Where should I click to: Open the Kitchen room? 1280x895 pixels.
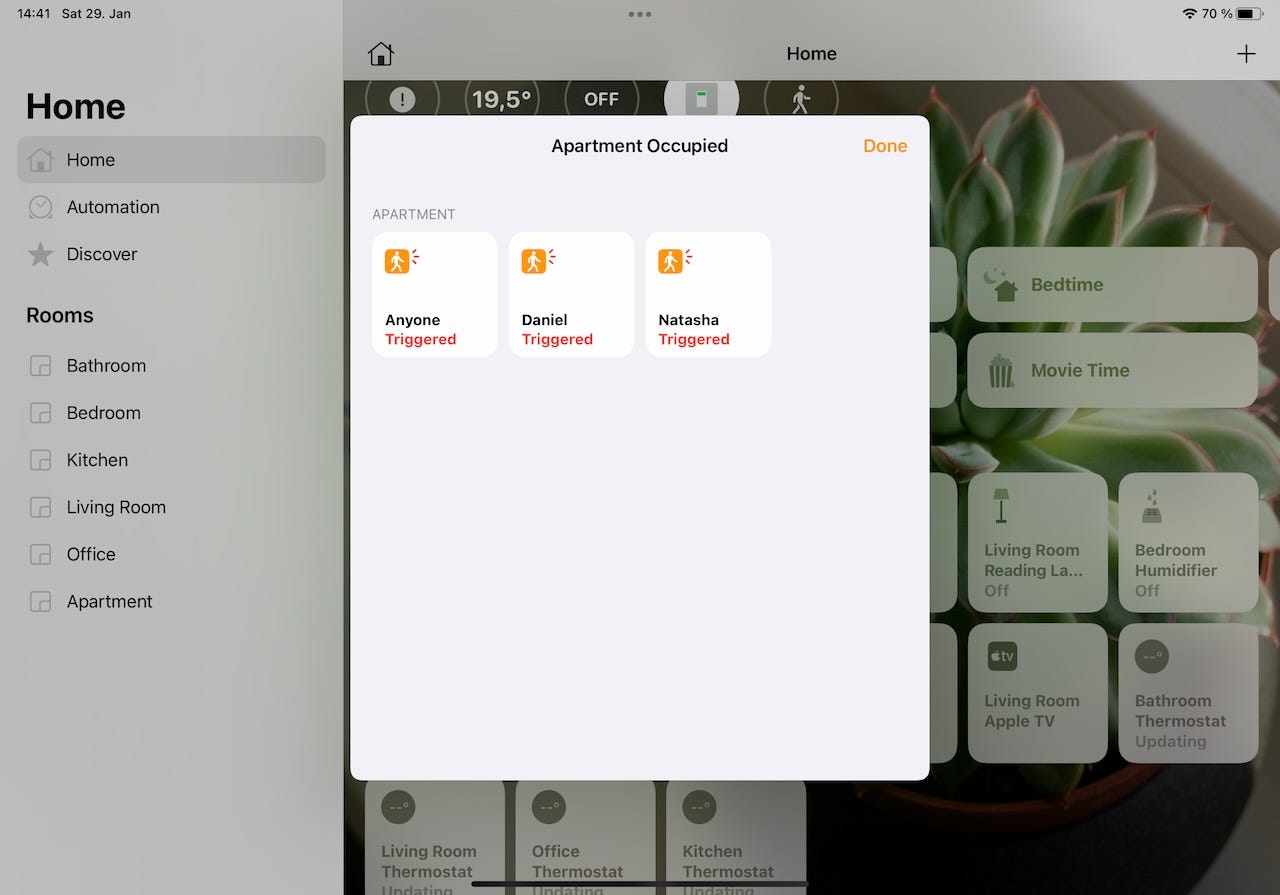point(171,460)
